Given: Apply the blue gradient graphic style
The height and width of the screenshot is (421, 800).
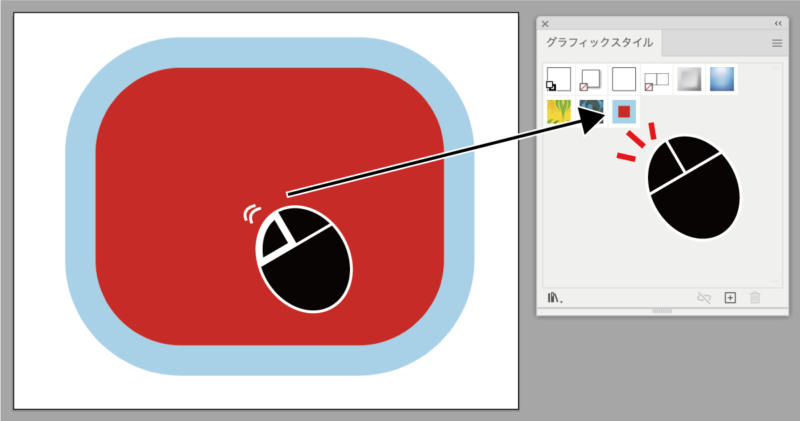Looking at the screenshot, I should click(x=721, y=79).
